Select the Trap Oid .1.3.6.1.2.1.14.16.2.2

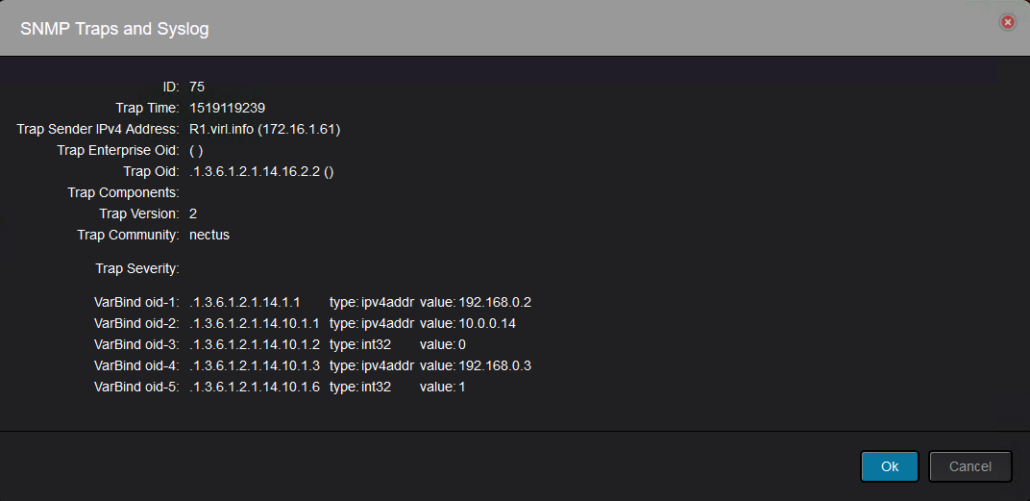click(x=255, y=172)
